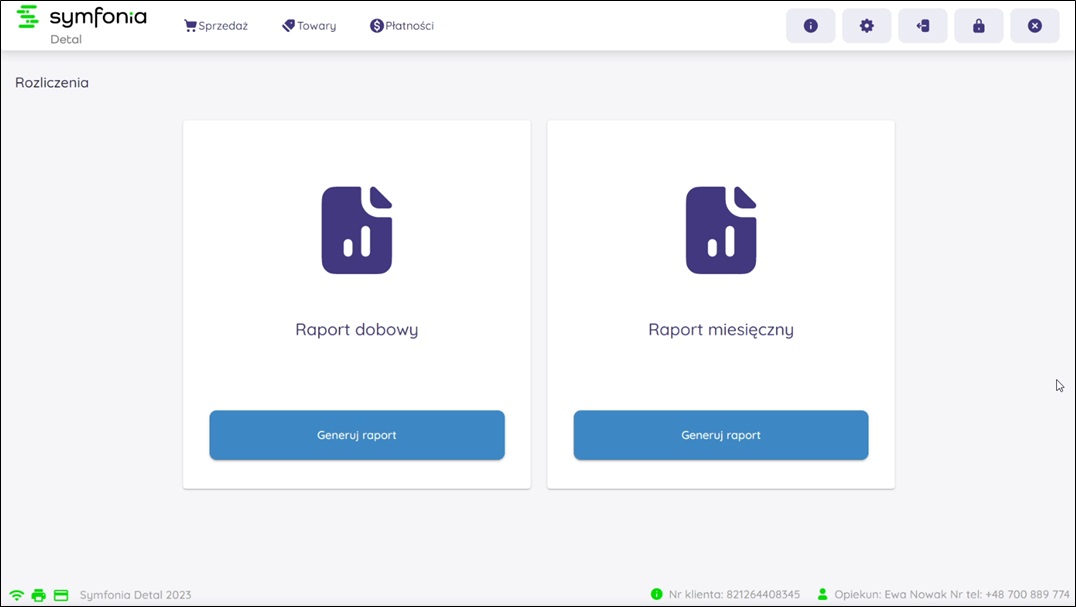Click the Rozliczenia page title
The height and width of the screenshot is (607, 1076).
click(52, 83)
